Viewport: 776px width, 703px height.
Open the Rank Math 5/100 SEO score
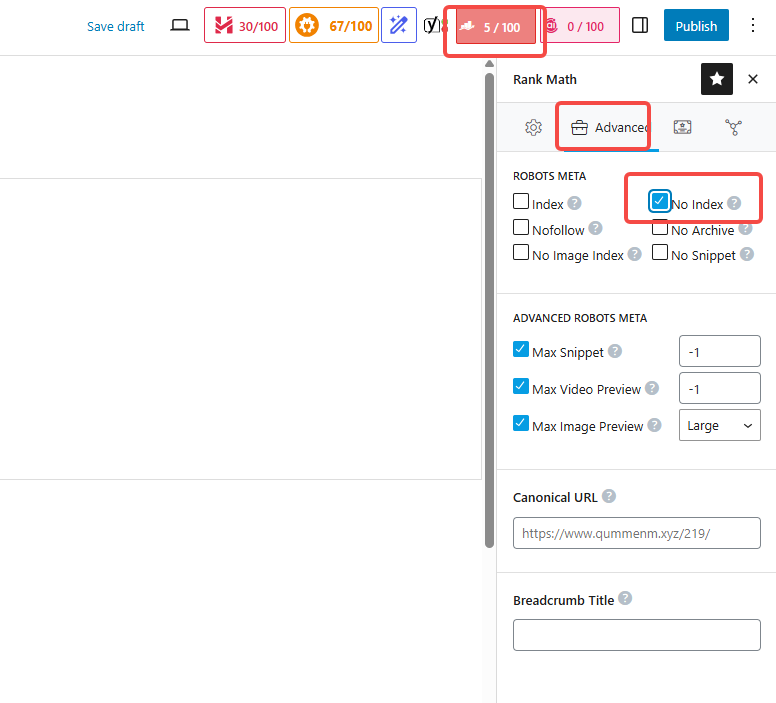495,27
